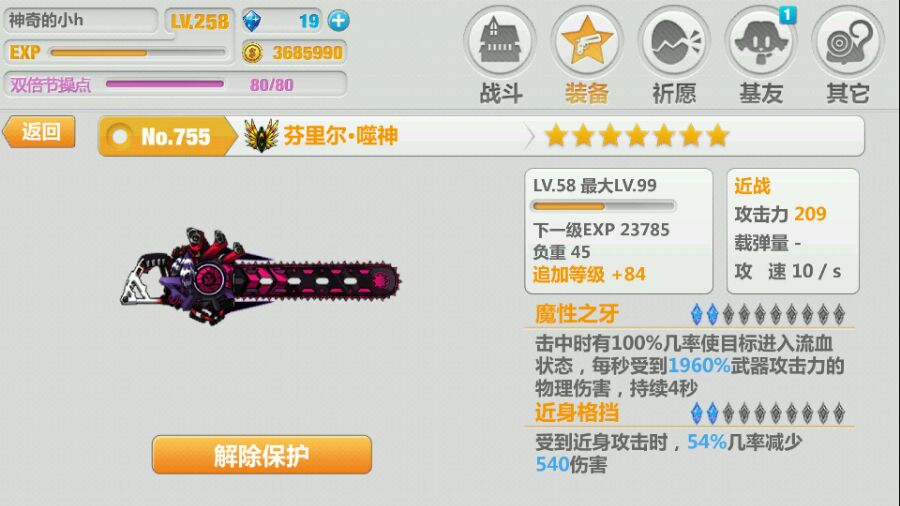This screenshot has width=900, height=506.
Task: Click the gold coin currency icon
Action: pos(252,53)
